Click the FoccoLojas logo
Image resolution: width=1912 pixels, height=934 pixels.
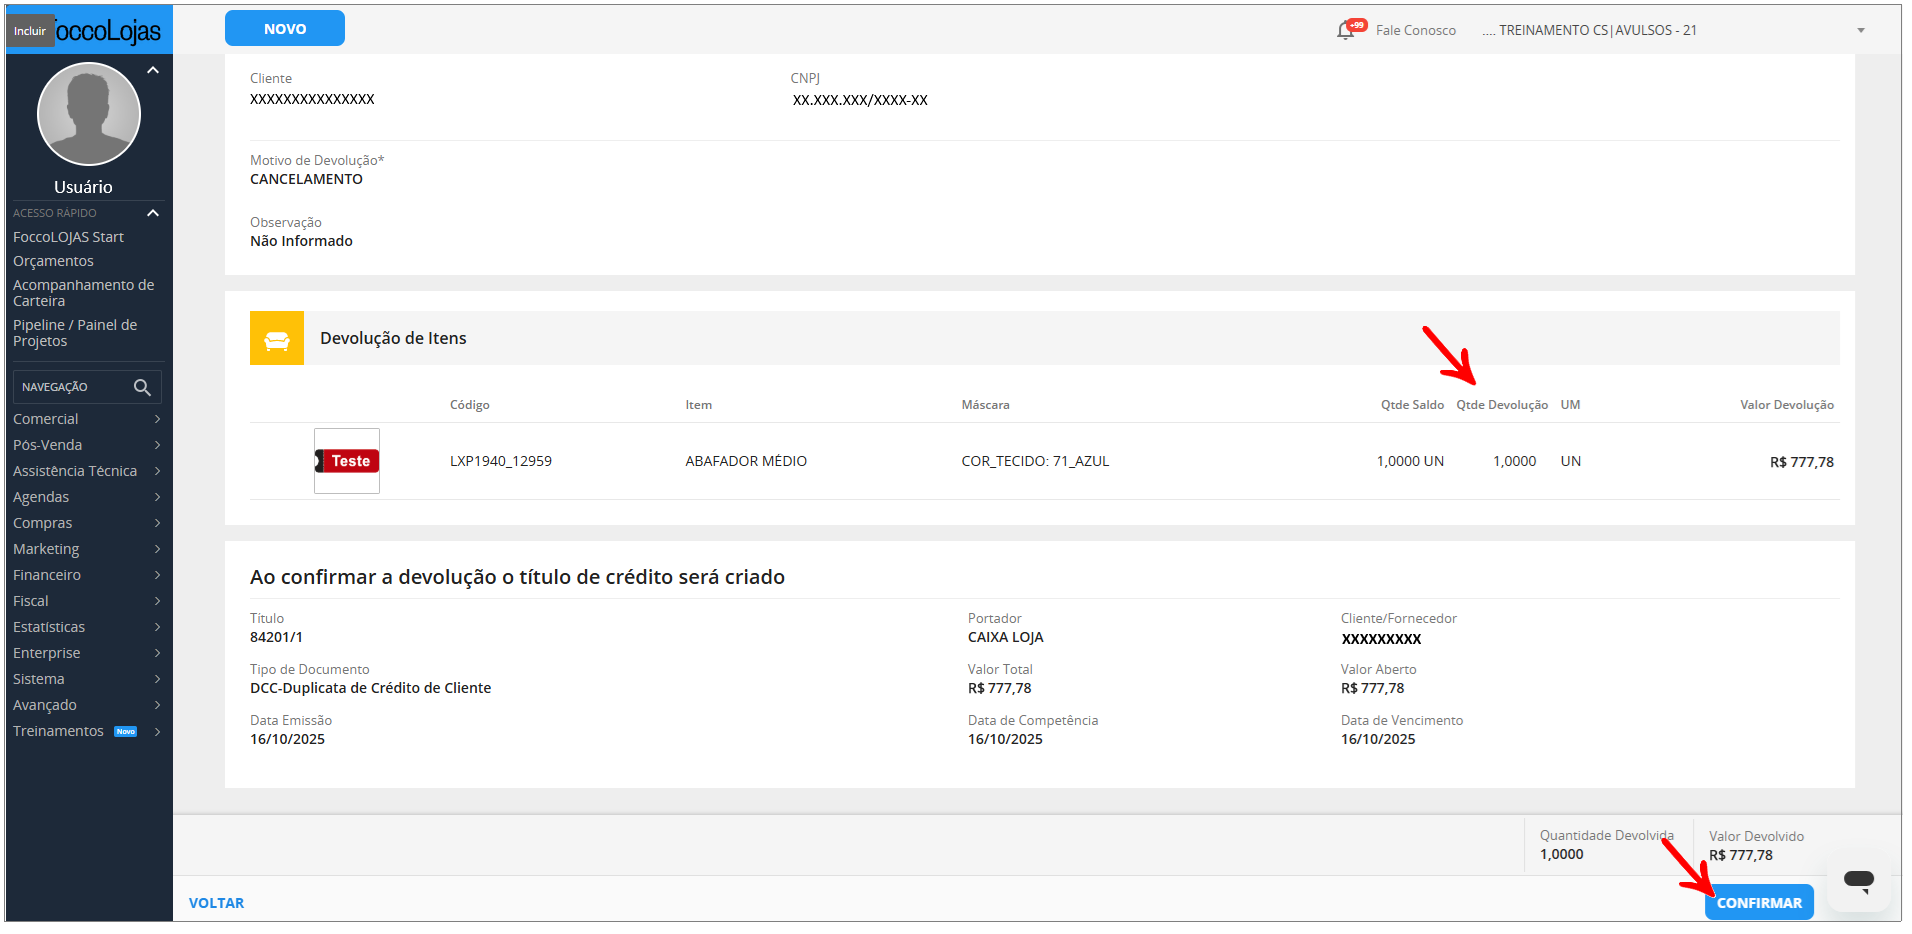tap(107, 31)
